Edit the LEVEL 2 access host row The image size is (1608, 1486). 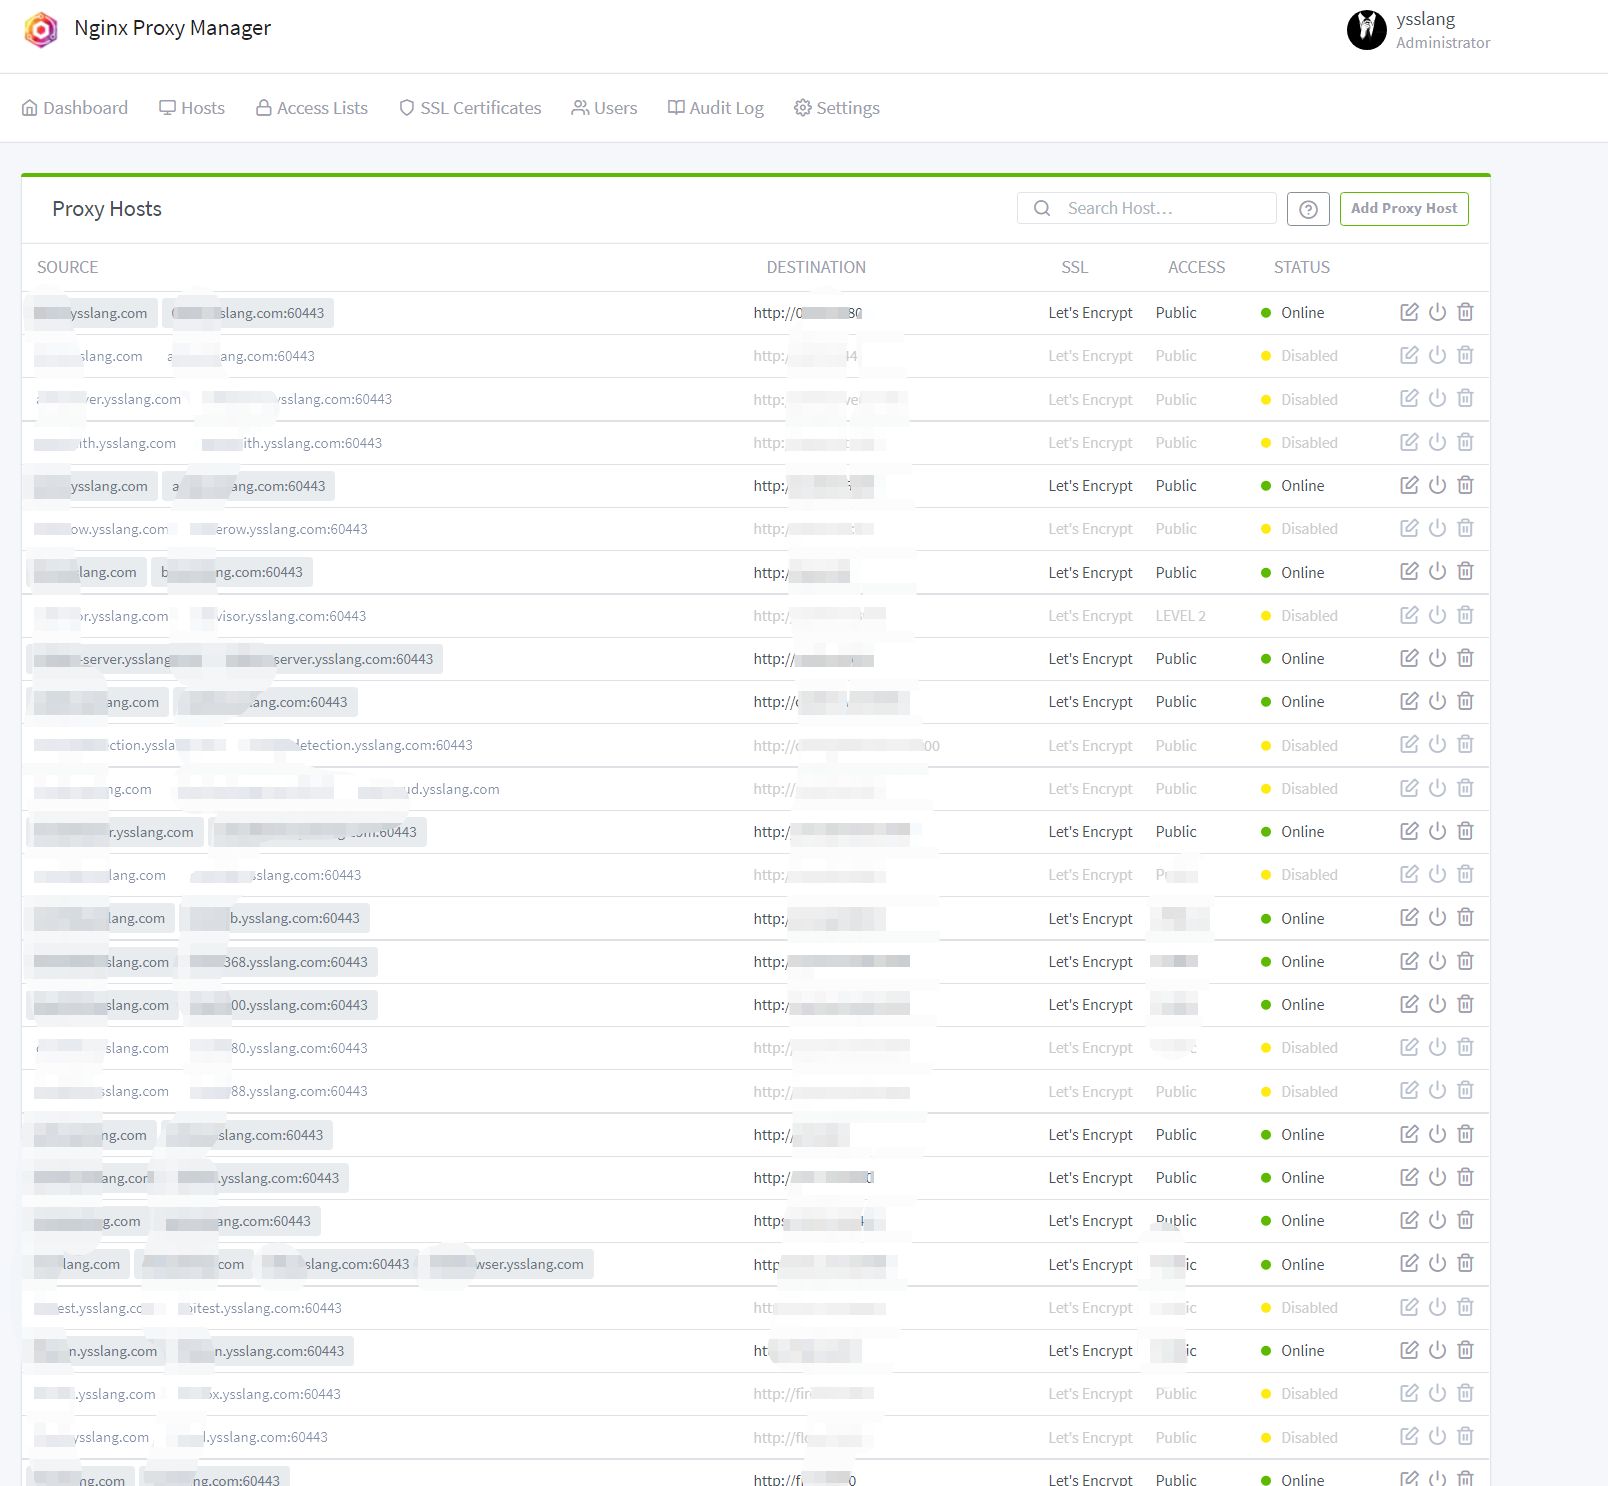[1409, 615]
